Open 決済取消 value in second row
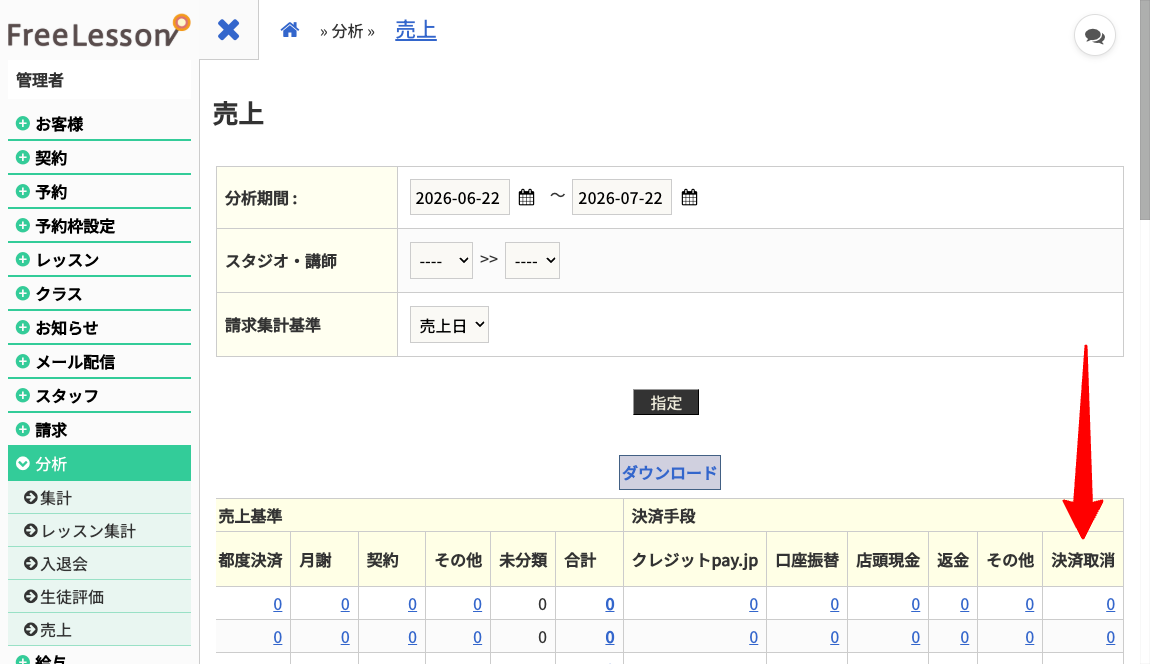This screenshot has width=1150, height=664. click(1110, 637)
